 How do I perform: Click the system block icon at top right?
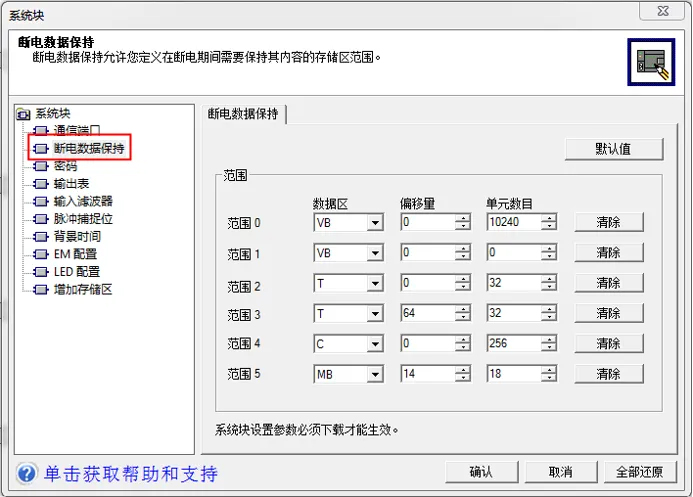[x=648, y=63]
